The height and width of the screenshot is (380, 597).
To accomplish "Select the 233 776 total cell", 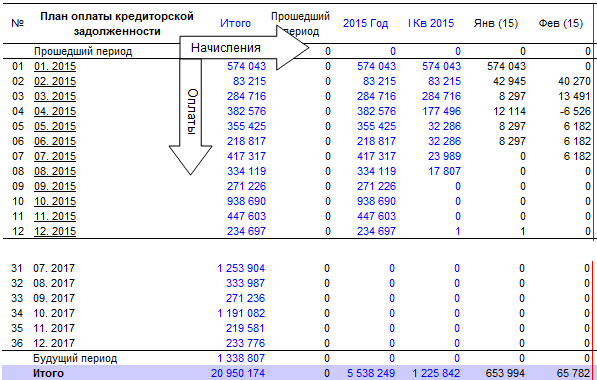I will pyautogui.click(x=245, y=343).
